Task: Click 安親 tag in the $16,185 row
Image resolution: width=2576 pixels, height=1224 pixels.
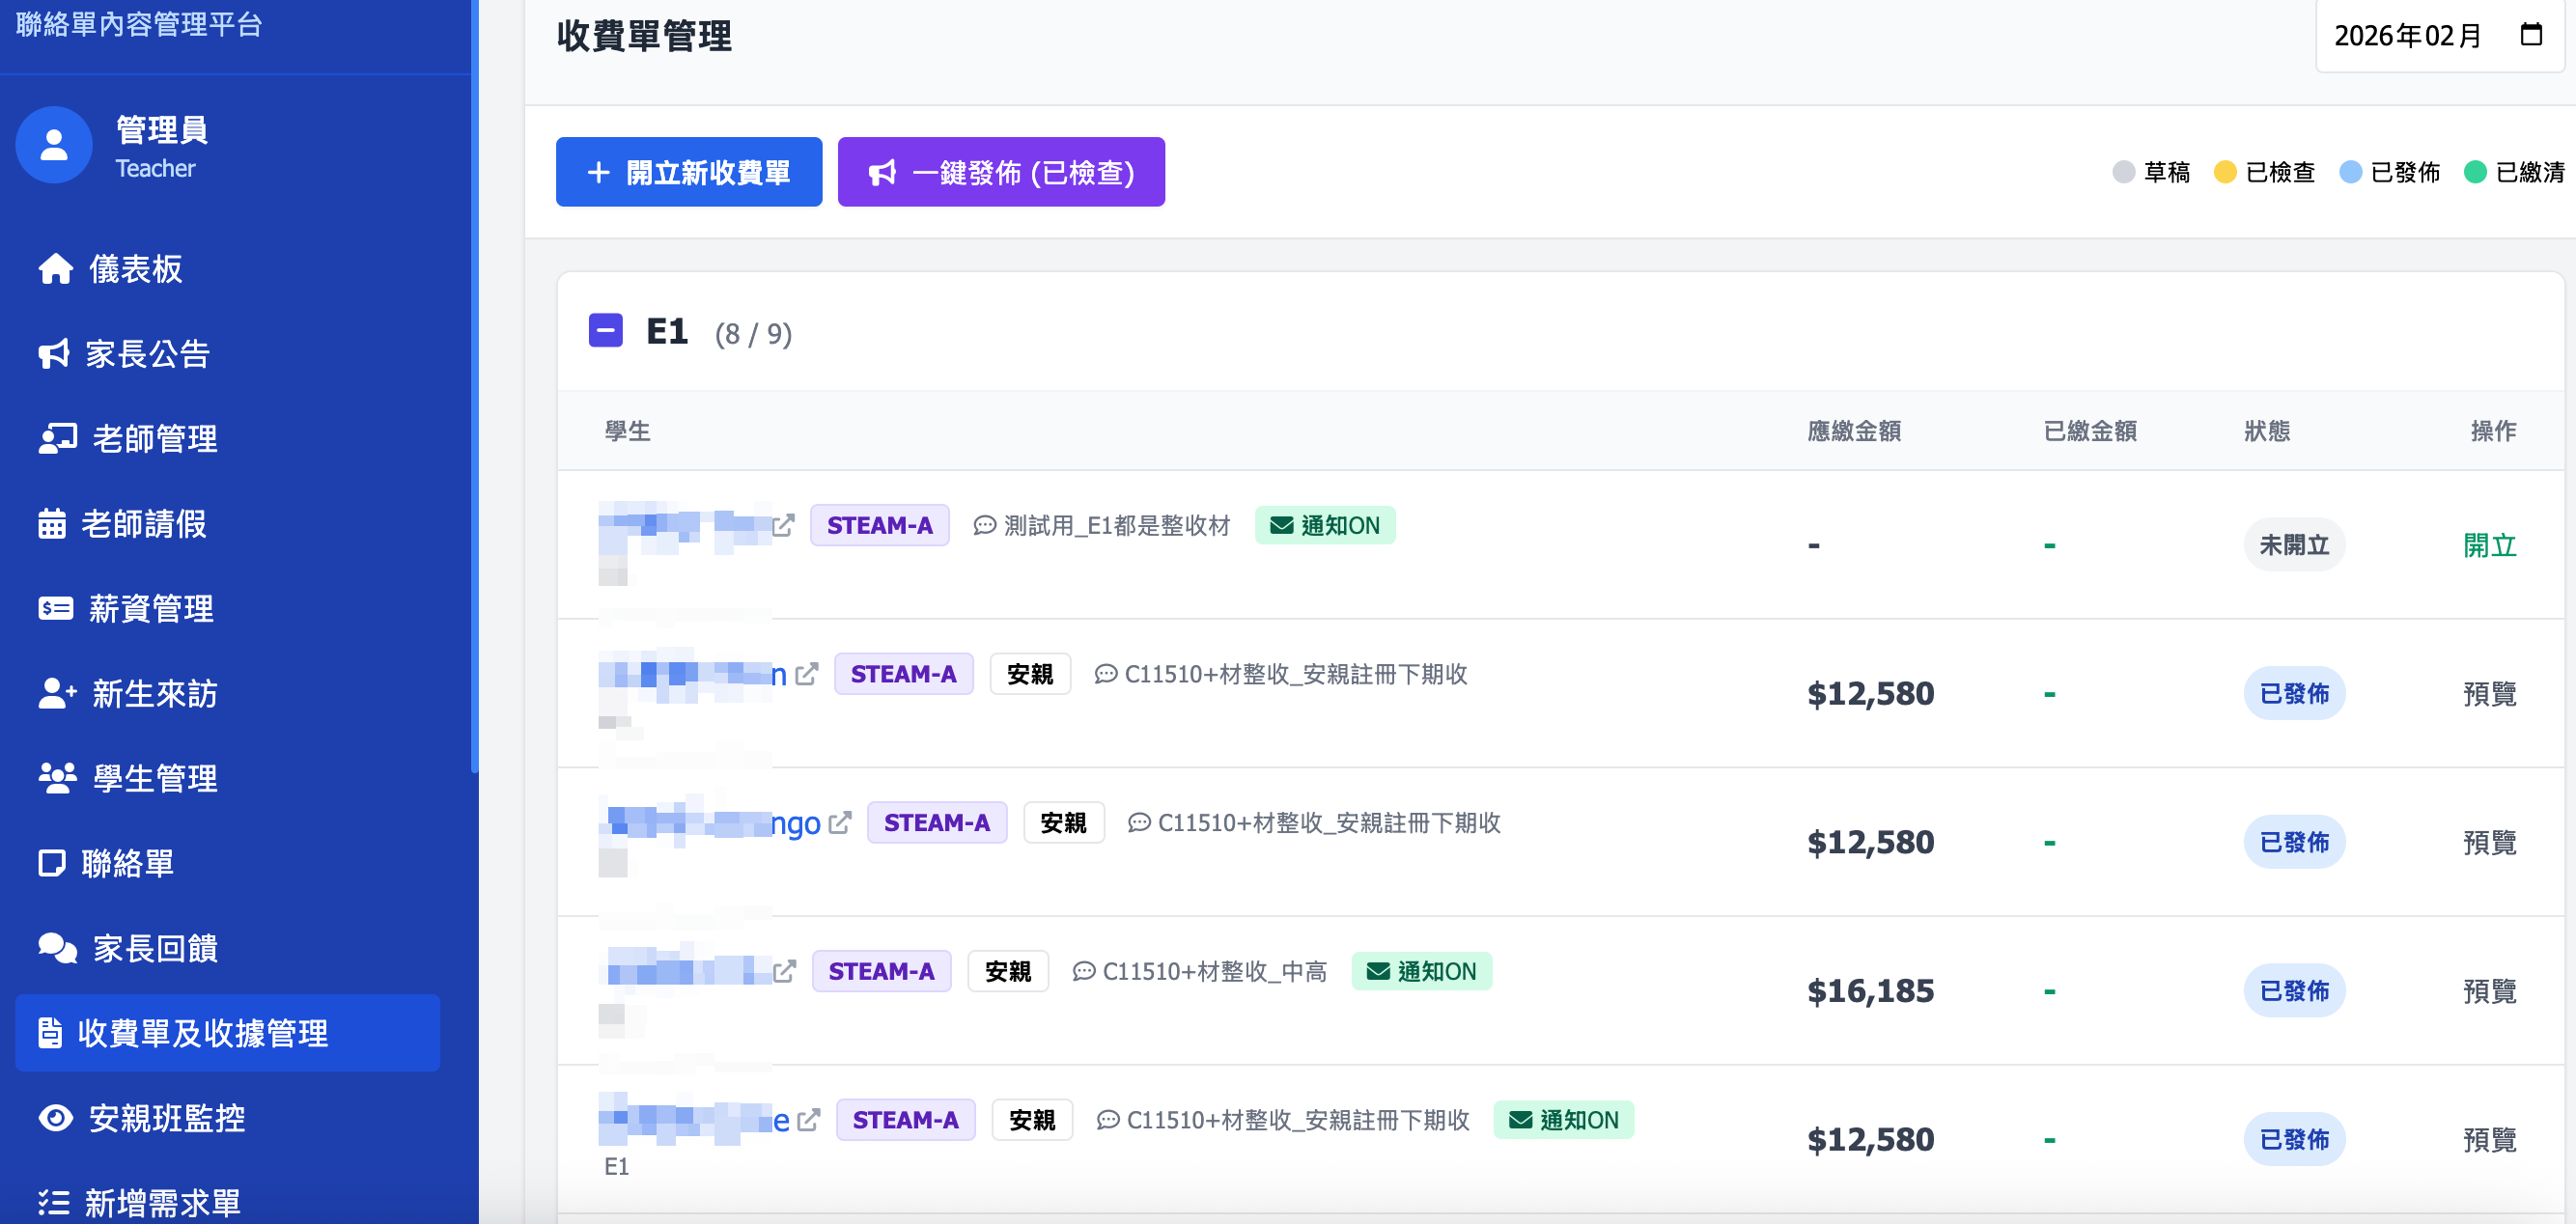Action: [x=1007, y=971]
